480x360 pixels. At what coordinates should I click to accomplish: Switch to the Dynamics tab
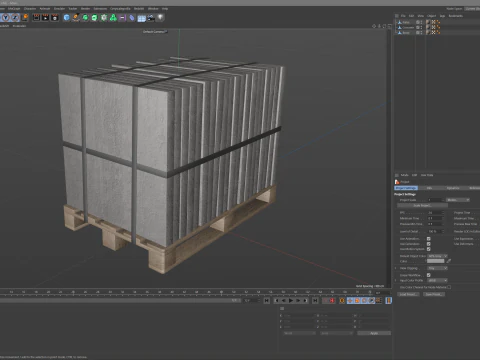click(x=453, y=188)
